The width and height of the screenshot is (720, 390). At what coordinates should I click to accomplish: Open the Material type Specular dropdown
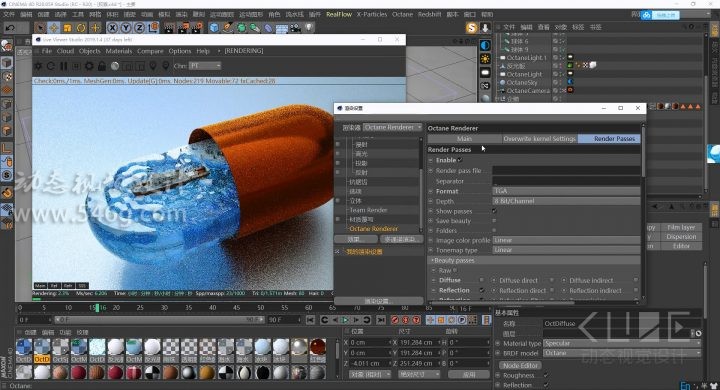(622, 344)
